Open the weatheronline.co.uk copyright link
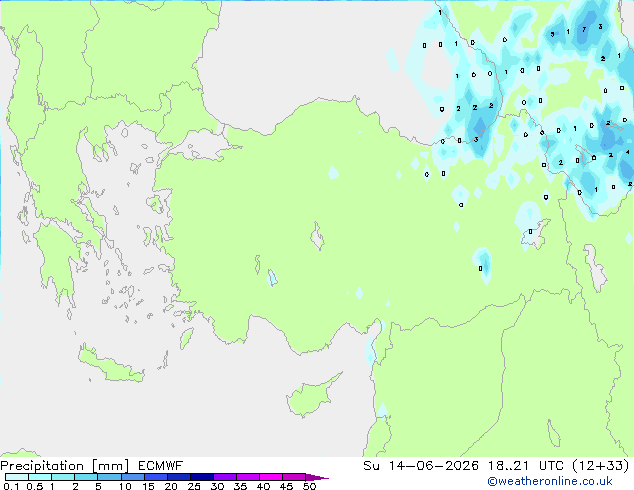 point(550,482)
